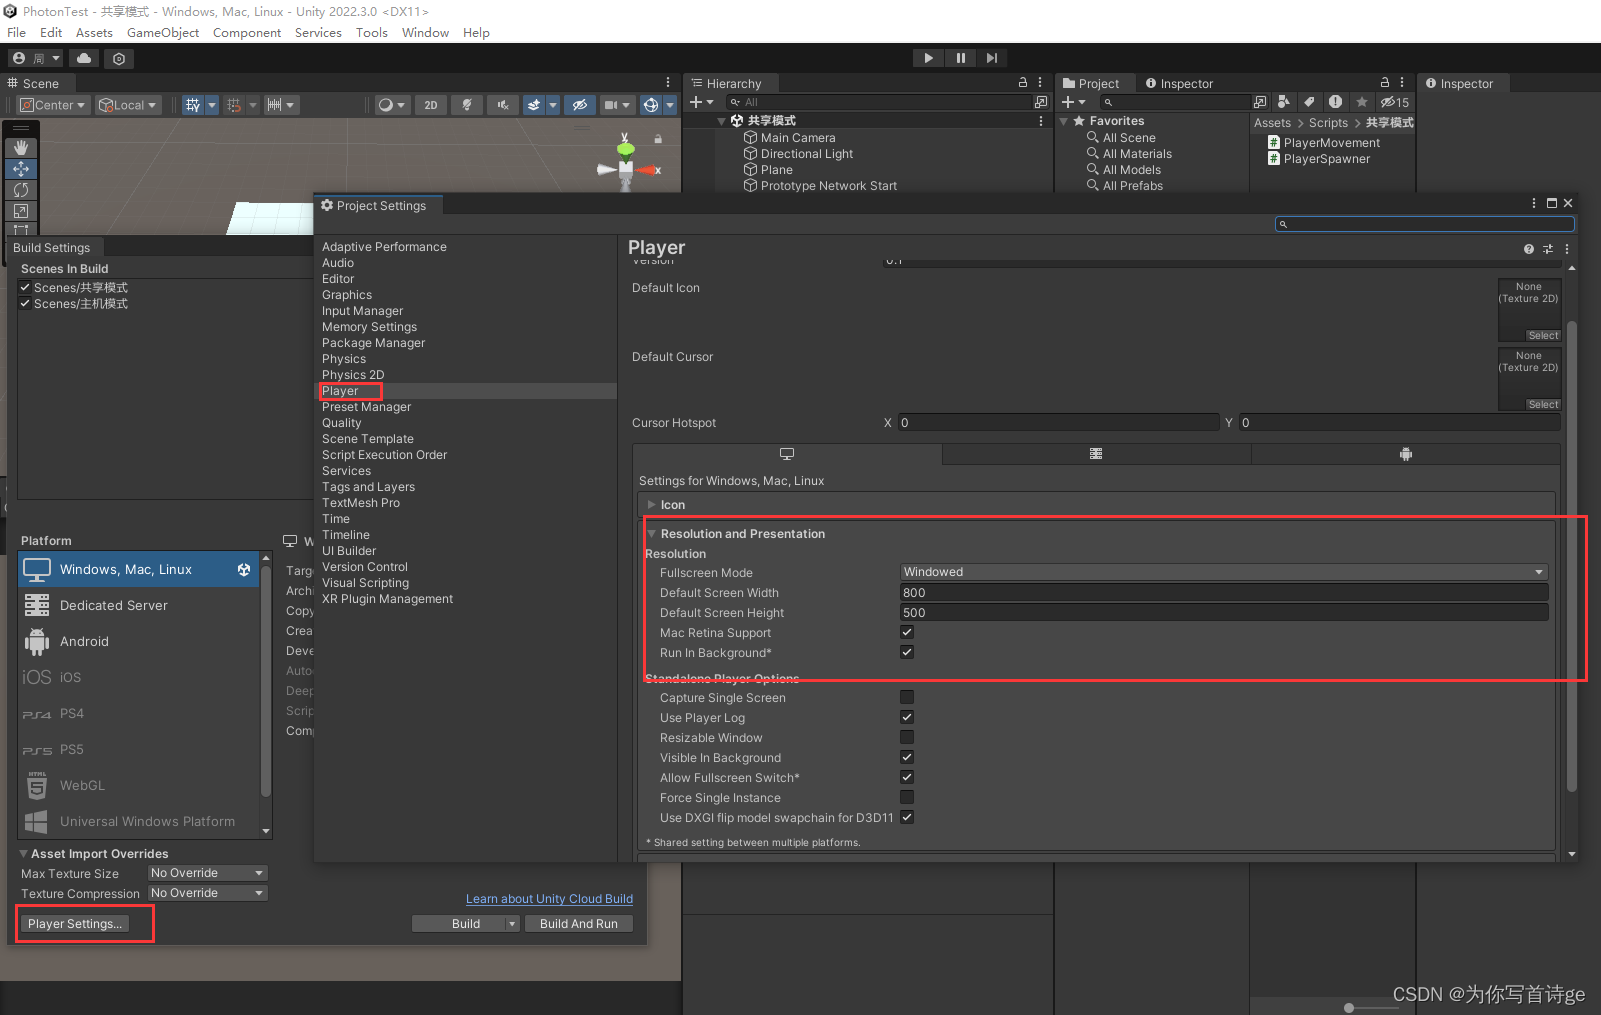This screenshot has width=1601, height=1015.
Task: Click the Pause button
Action: 960,58
